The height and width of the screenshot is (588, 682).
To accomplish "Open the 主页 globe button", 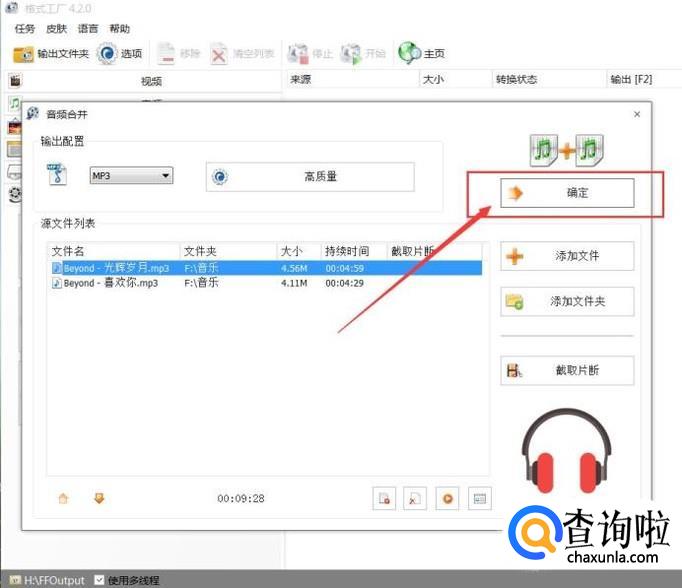I will pos(421,53).
